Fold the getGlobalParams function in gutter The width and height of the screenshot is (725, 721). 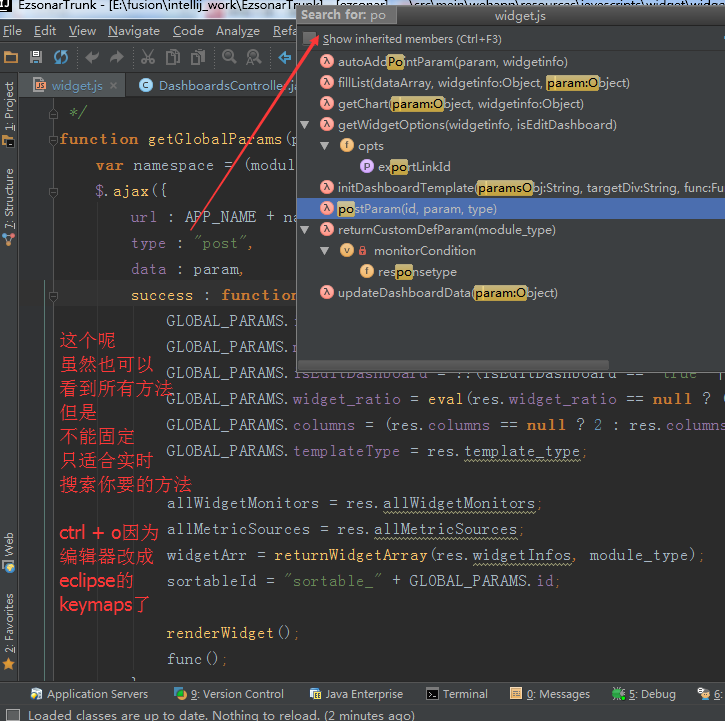pos(53,139)
